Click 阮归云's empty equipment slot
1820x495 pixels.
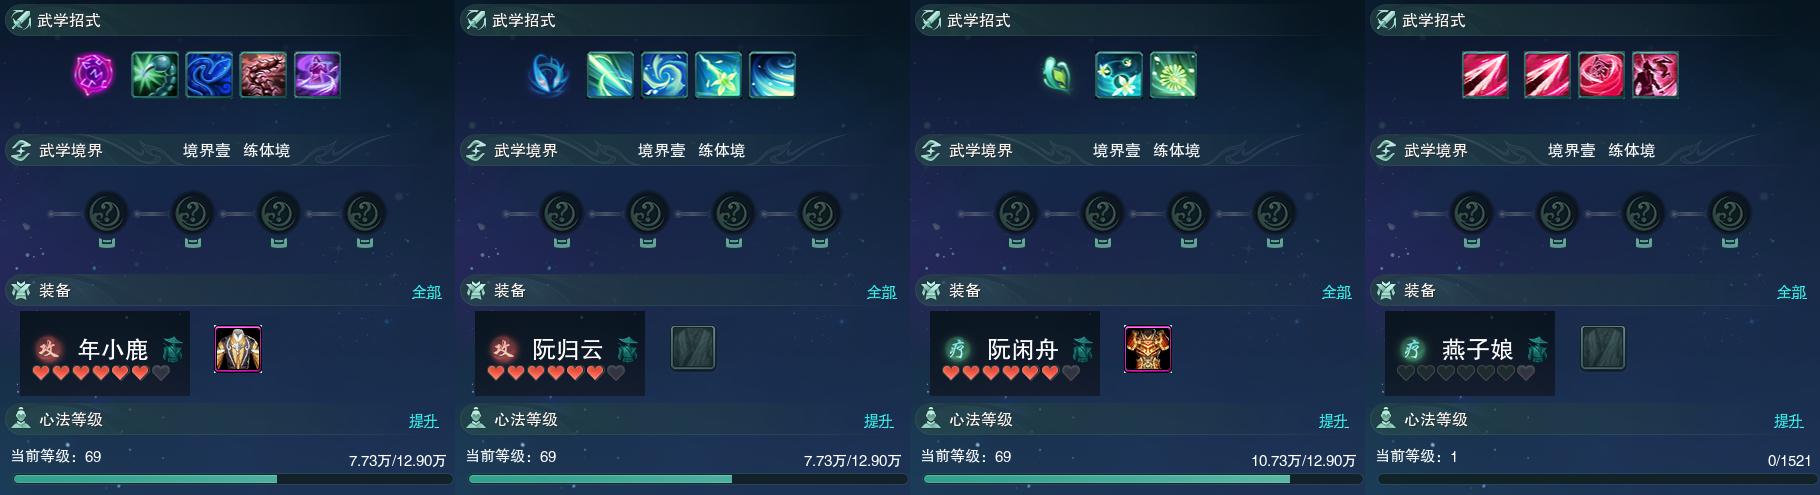click(693, 348)
